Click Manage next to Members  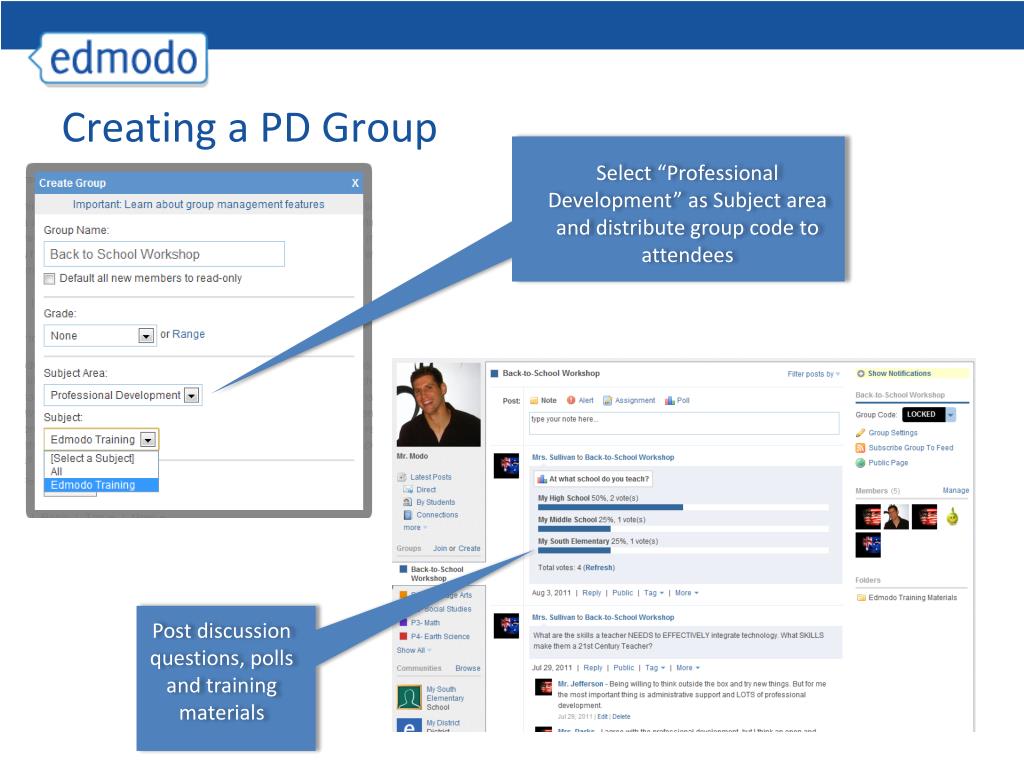[956, 490]
